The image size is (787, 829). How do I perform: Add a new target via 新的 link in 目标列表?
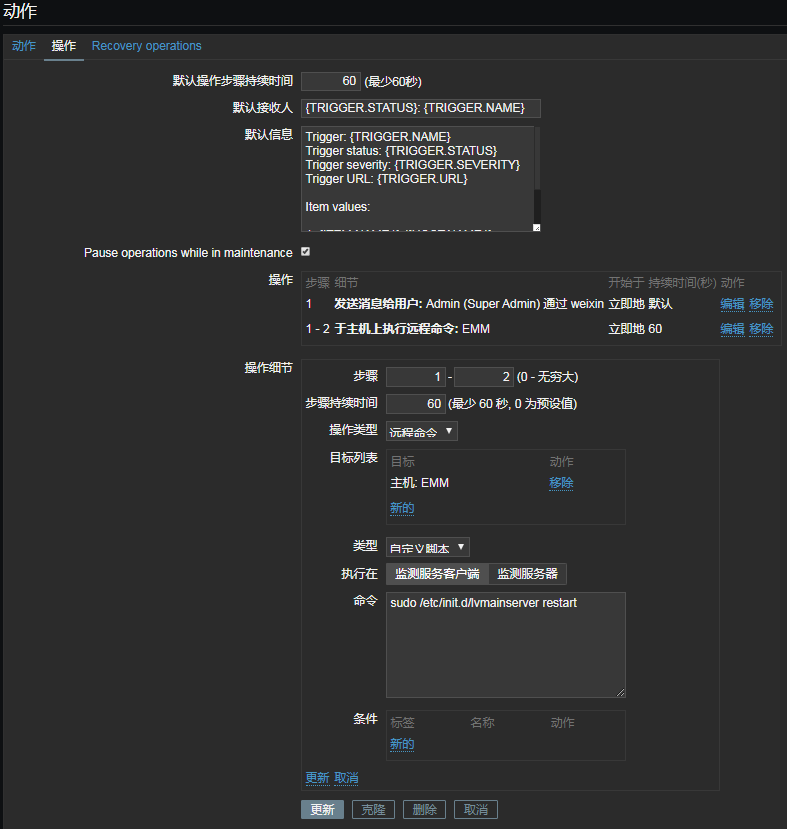pos(402,508)
